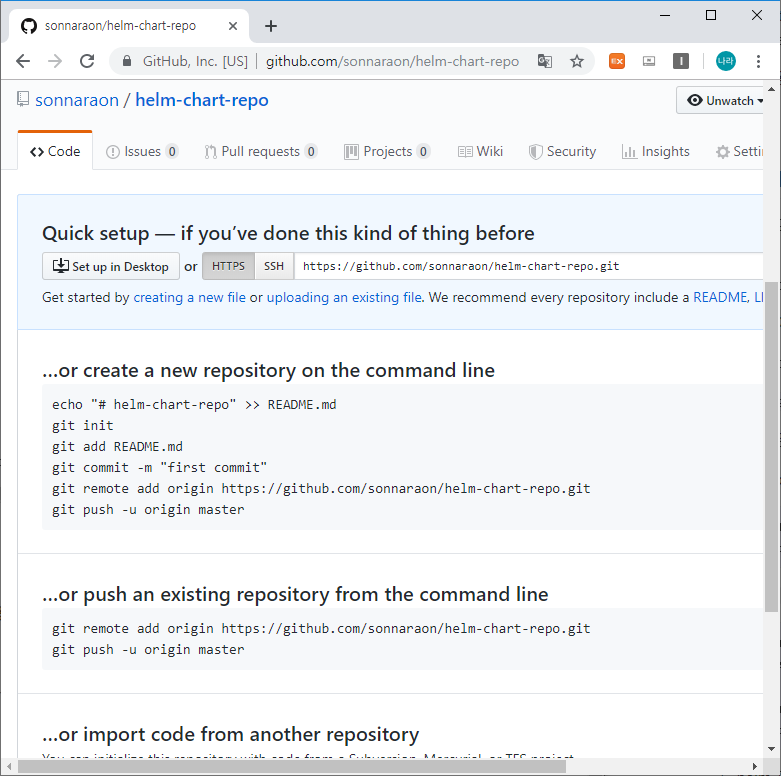
Task: Go back to the previous page
Action: (x=23, y=61)
